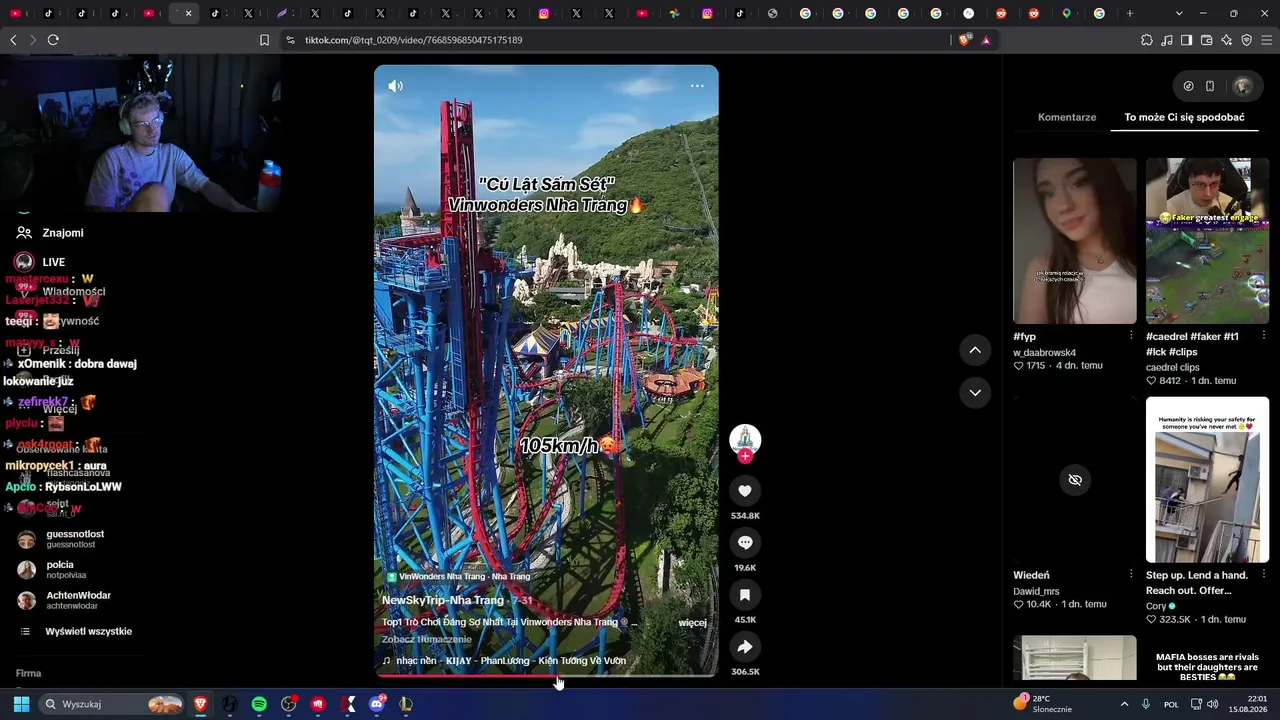Open caedrel clips profile link
This screenshot has height=720, width=1280.
click(1173, 367)
